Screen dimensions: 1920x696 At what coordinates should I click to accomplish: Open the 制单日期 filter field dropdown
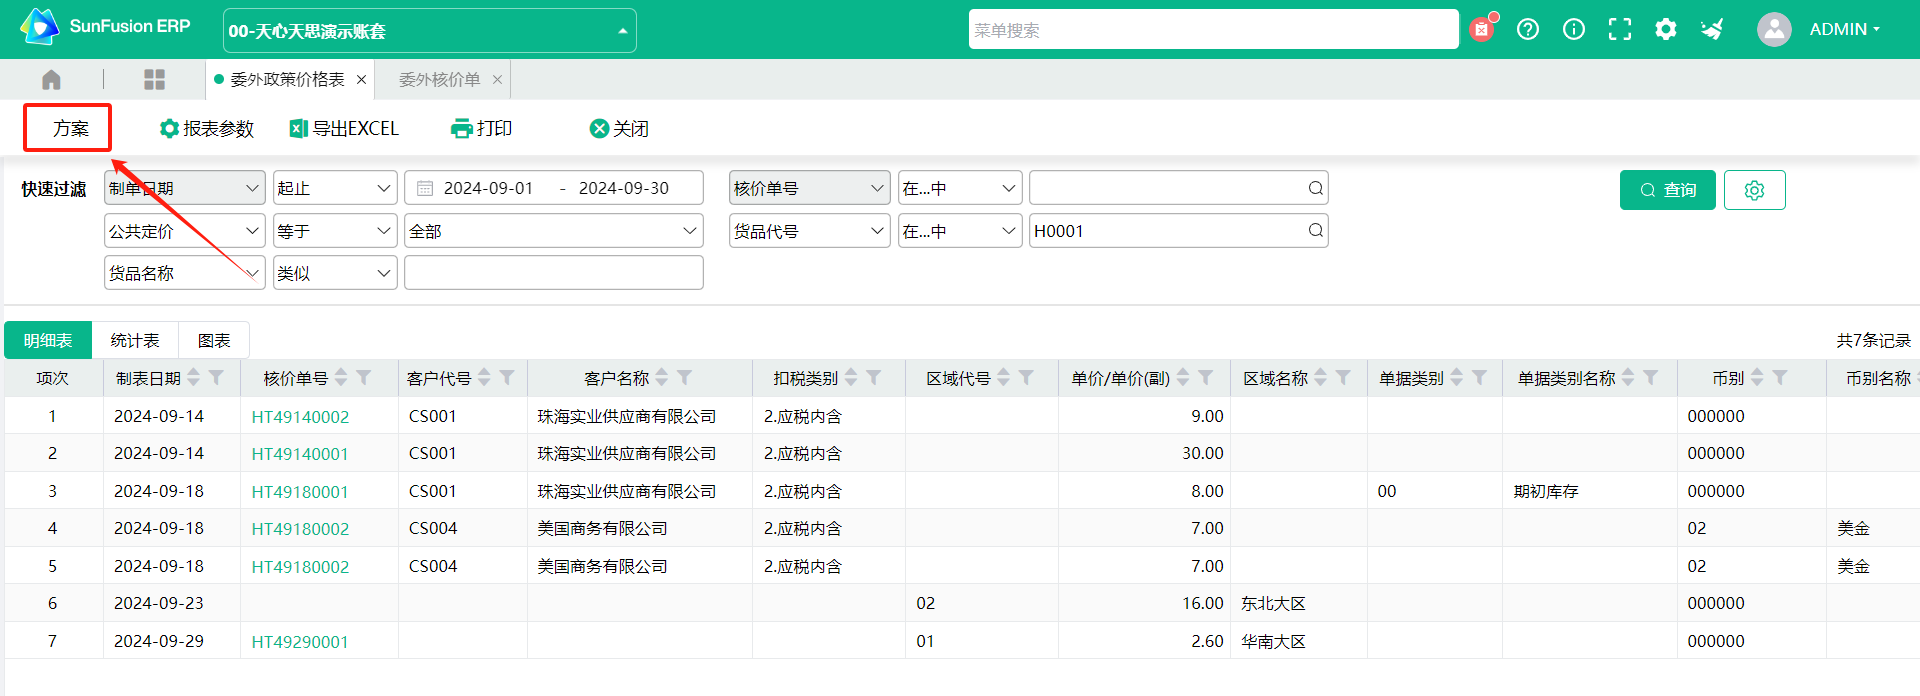tap(185, 188)
